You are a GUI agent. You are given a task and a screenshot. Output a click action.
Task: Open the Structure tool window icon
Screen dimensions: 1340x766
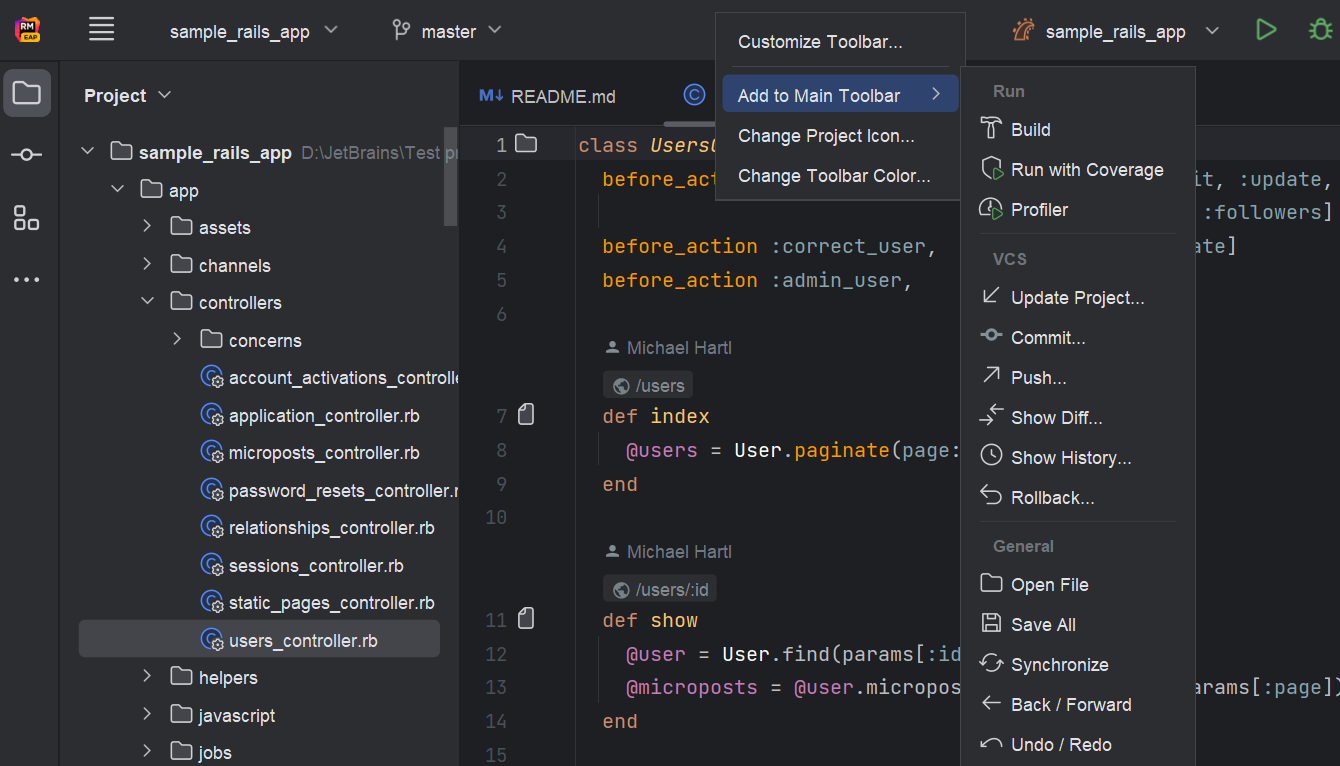27,218
